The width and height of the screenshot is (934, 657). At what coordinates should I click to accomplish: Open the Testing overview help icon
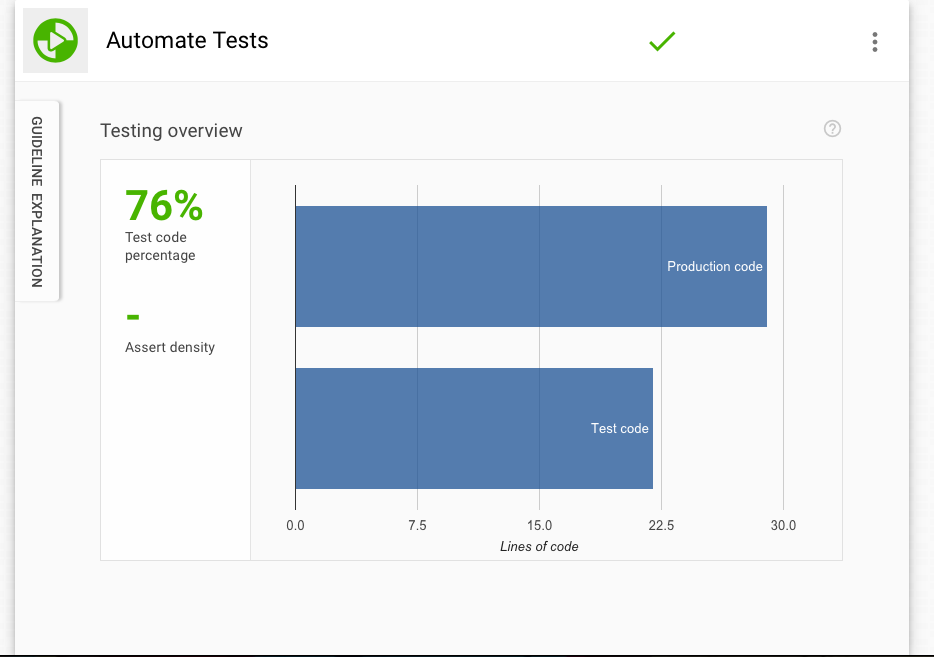tap(832, 129)
